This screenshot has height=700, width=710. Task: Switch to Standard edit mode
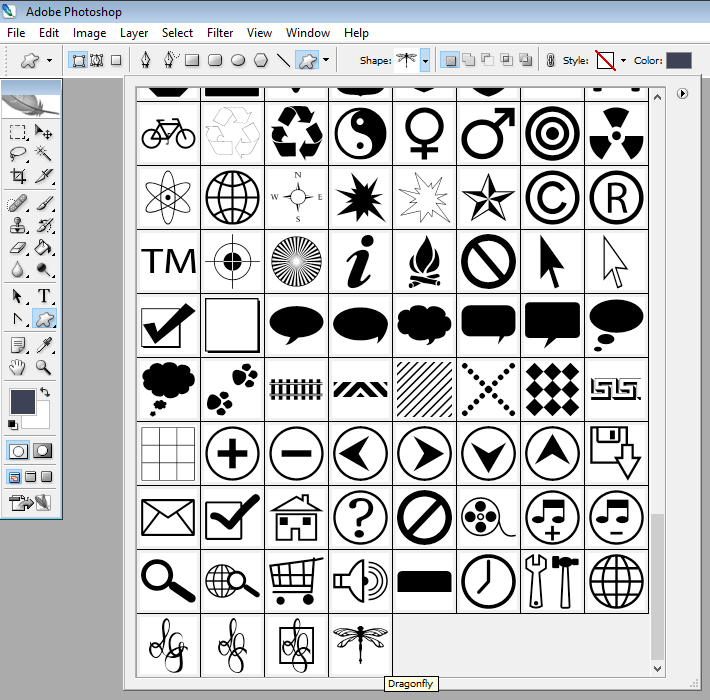pyautogui.click(x=18, y=451)
